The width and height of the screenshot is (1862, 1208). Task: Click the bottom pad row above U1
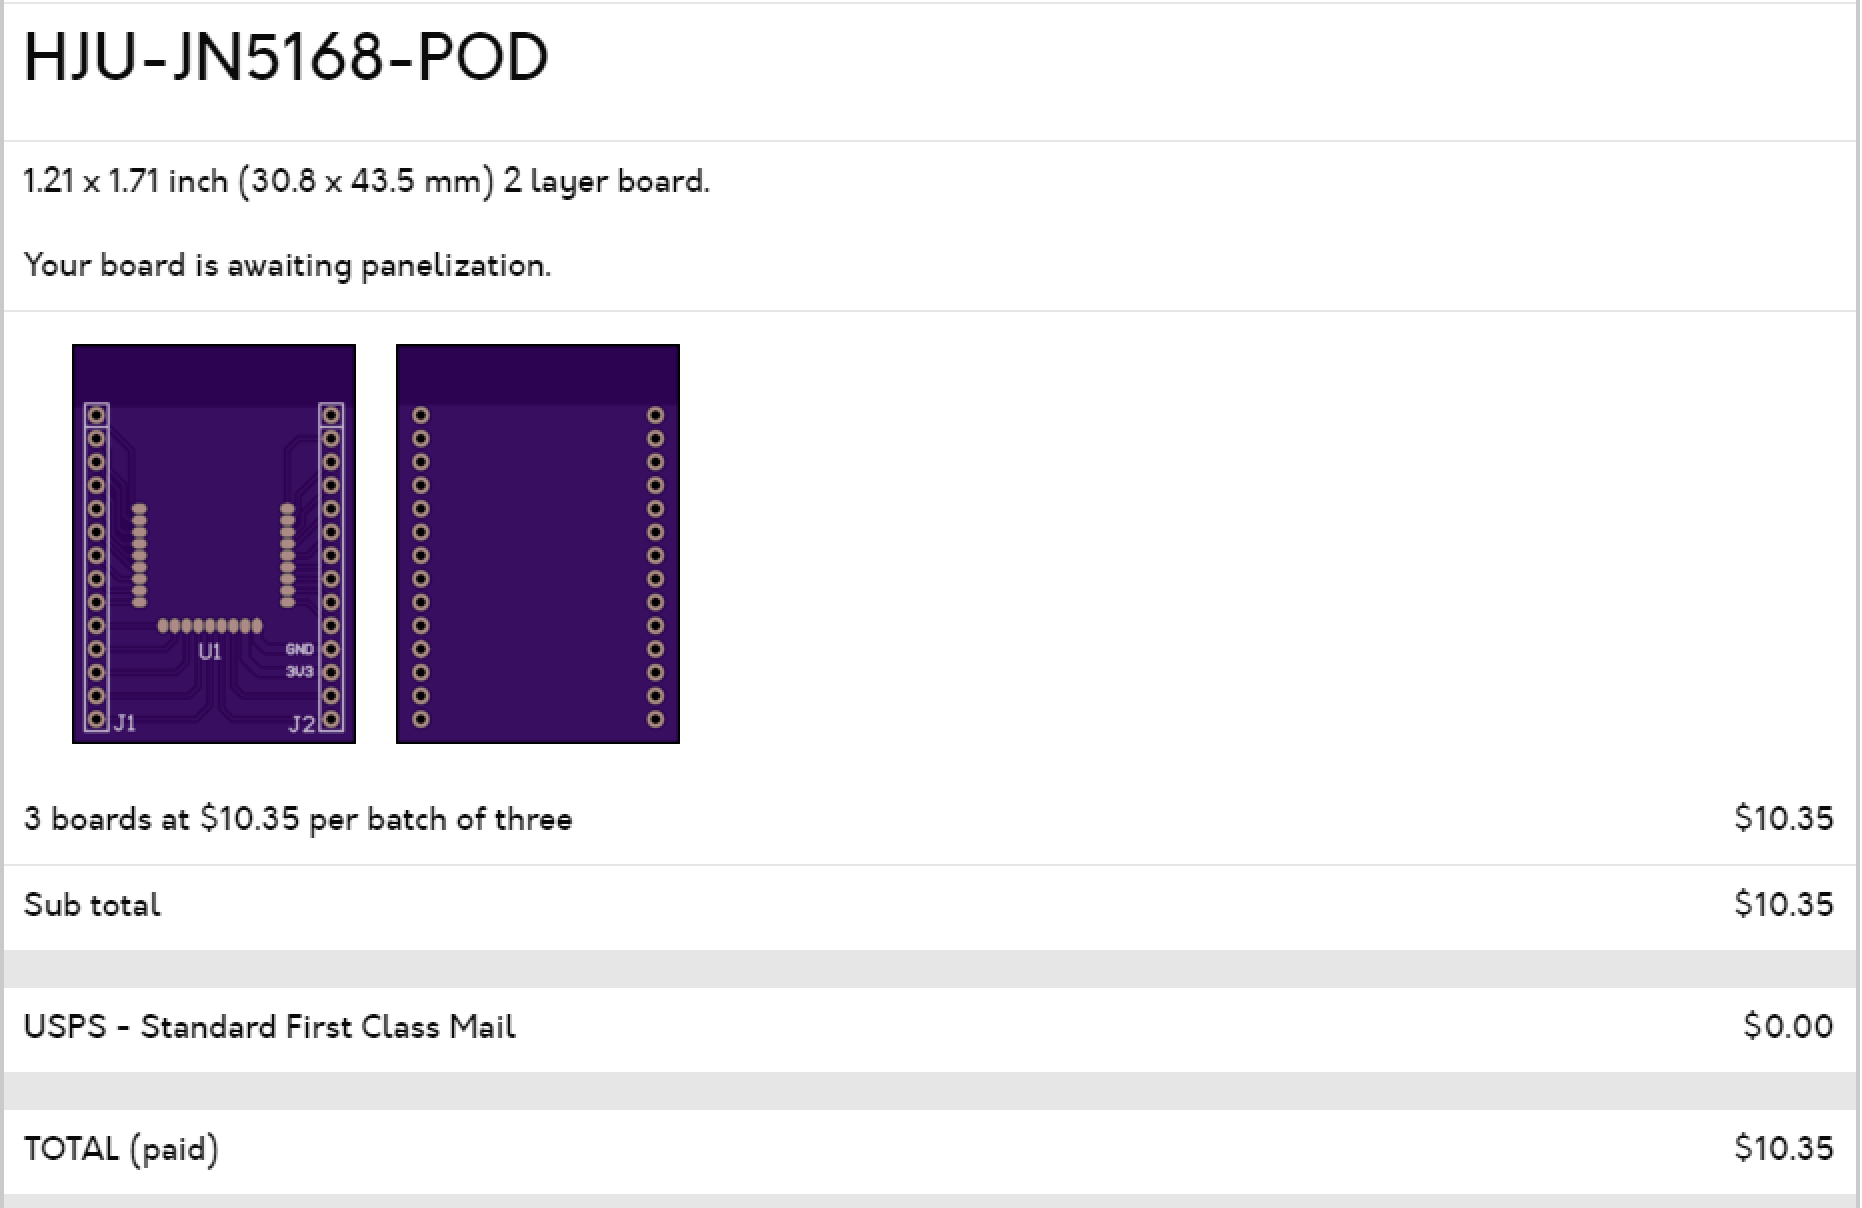(x=210, y=626)
